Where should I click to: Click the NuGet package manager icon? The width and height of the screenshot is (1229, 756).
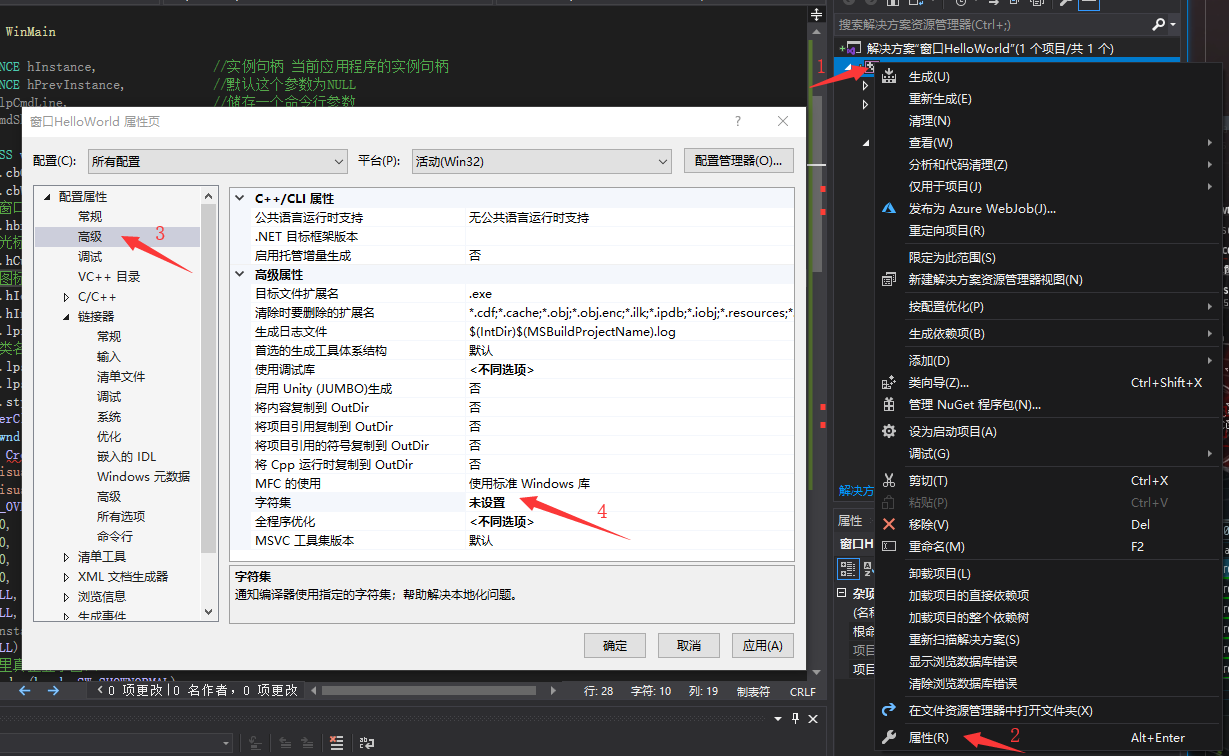(x=888, y=404)
